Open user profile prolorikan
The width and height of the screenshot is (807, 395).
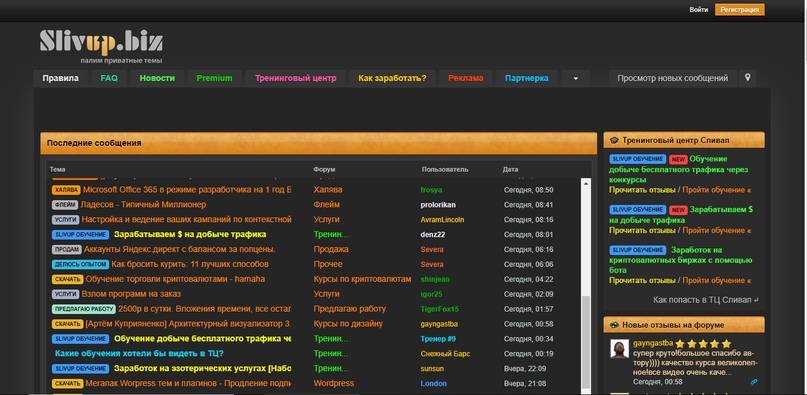pyautogui.click(x=438, y=205)
